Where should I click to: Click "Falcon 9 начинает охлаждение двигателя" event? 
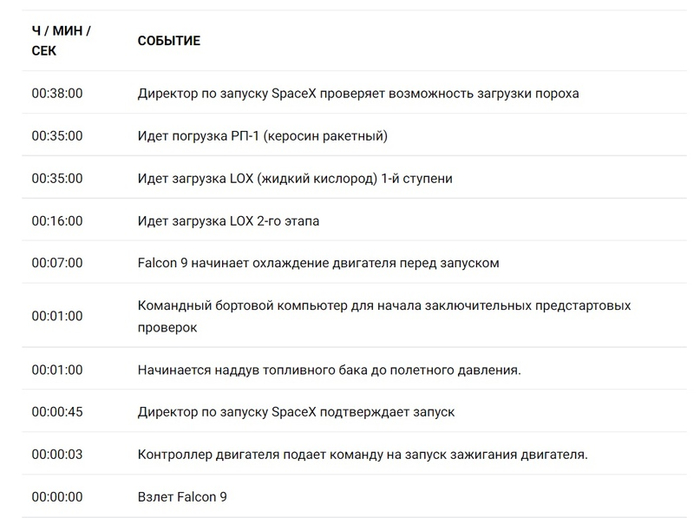click(318, 263)
